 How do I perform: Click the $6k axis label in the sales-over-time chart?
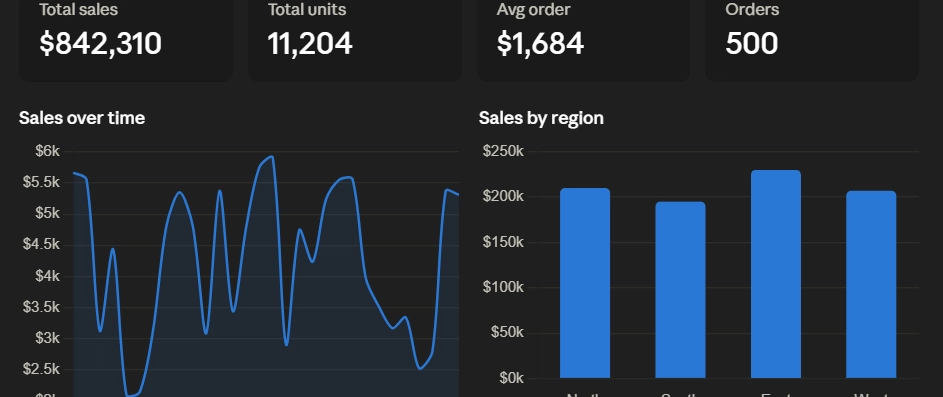pyautogui.click(x=48, y=151)
